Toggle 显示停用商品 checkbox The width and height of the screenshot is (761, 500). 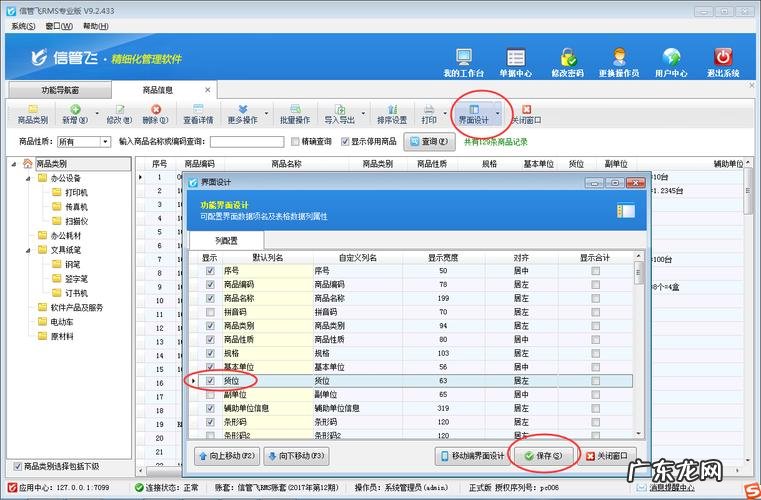click(x=346, y=142)
